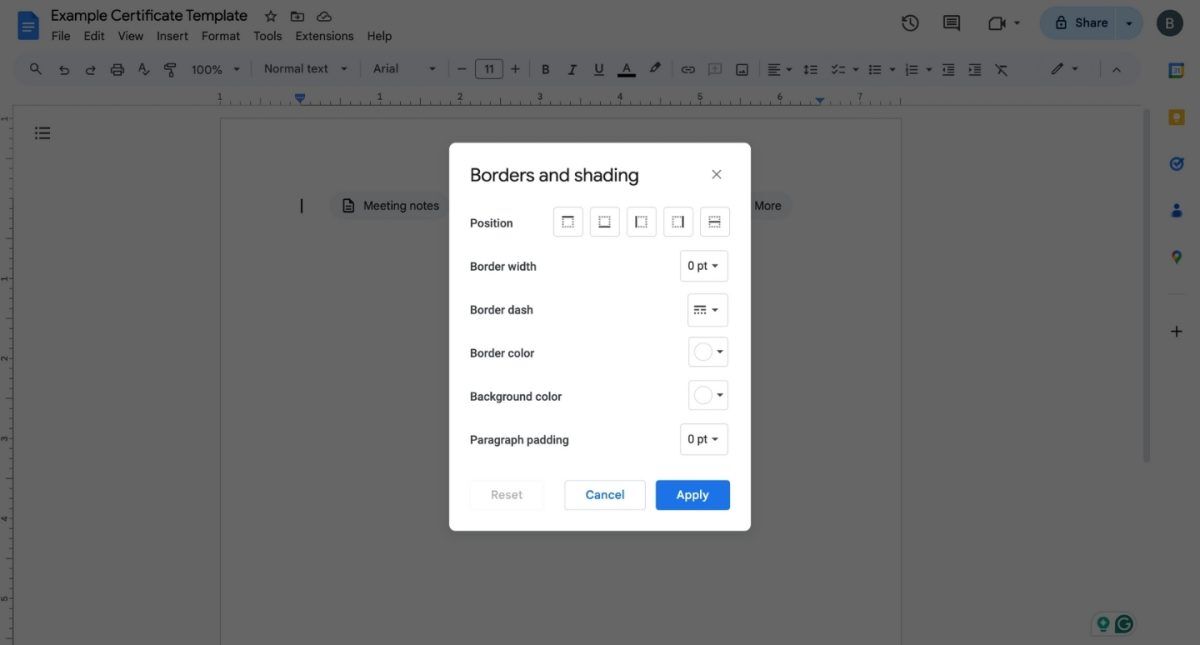Cancel the Borders and shading dialog
The width and height of the screenshot is (1200, 645).
click(604, 494)
